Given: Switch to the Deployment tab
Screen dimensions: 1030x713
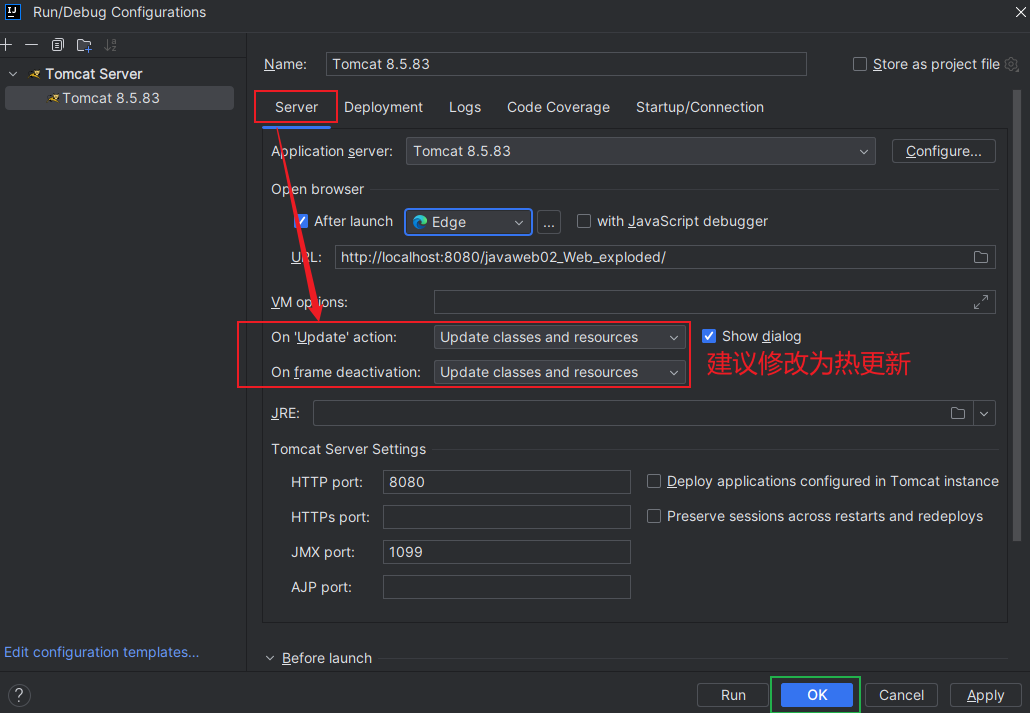Looking at the screenshot, I should [383, 107].
